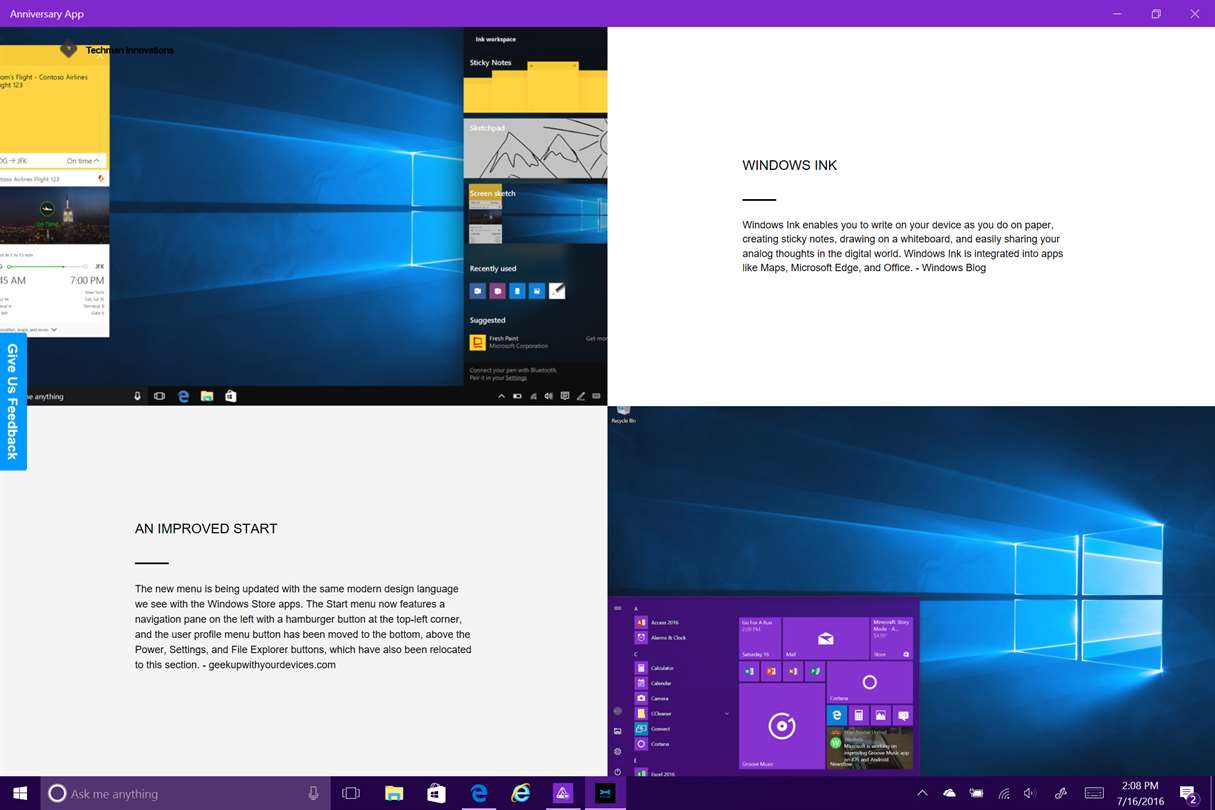Click the Go For A Run calendar tile
The image size is (1215, 810).
pos(760,638)
